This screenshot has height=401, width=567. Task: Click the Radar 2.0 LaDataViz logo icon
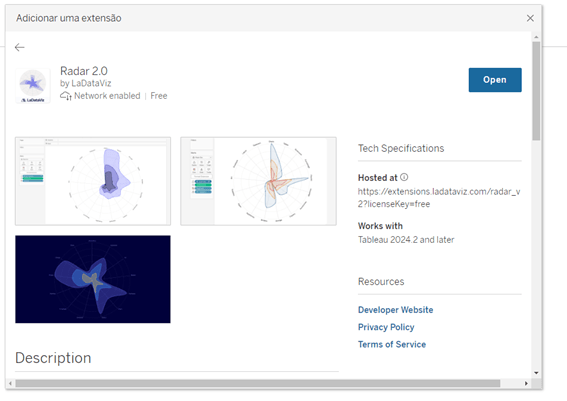click(x=33, y=86)
